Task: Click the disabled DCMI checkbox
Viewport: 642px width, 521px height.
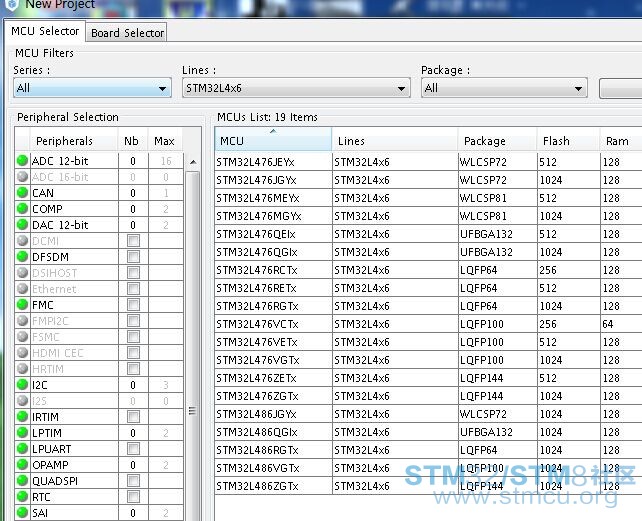Action: point(133,240)
